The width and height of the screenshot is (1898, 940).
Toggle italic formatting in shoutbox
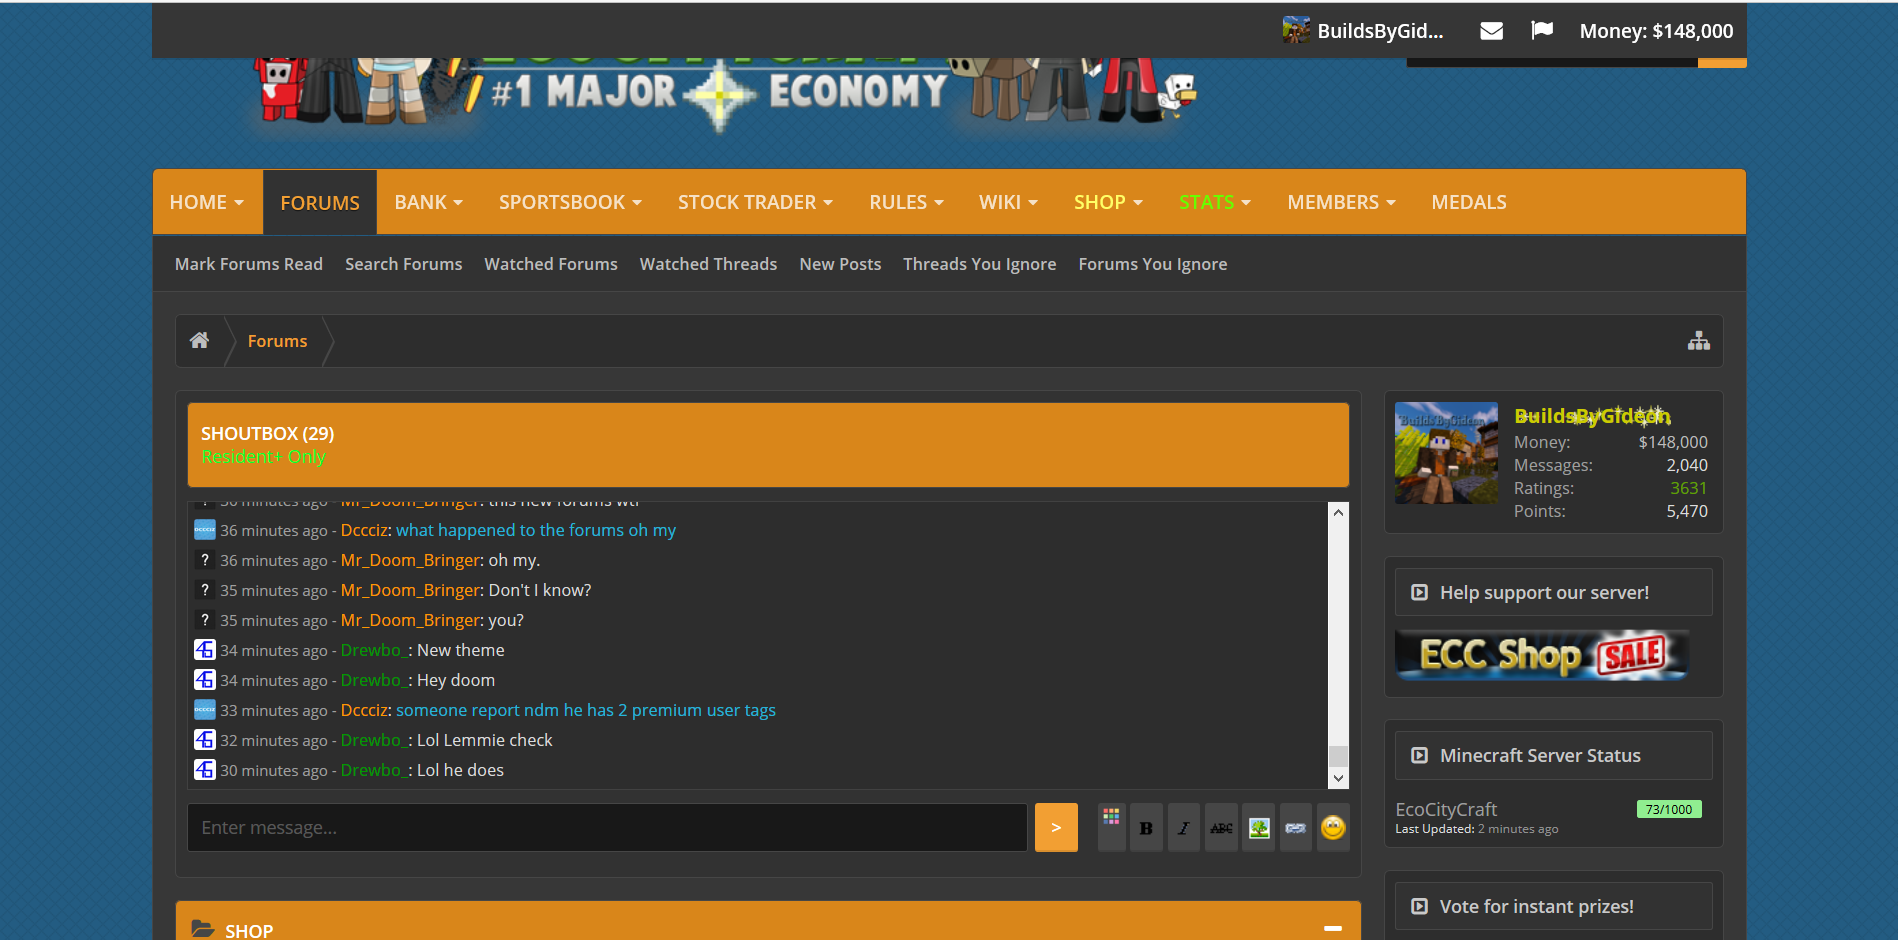click(1184, 828)
